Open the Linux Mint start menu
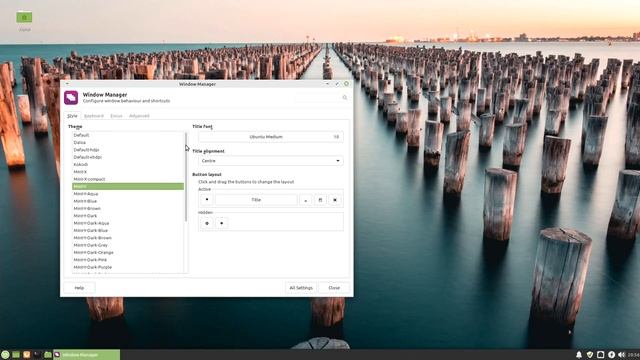The image size is (640, 360). pos(5,355)
